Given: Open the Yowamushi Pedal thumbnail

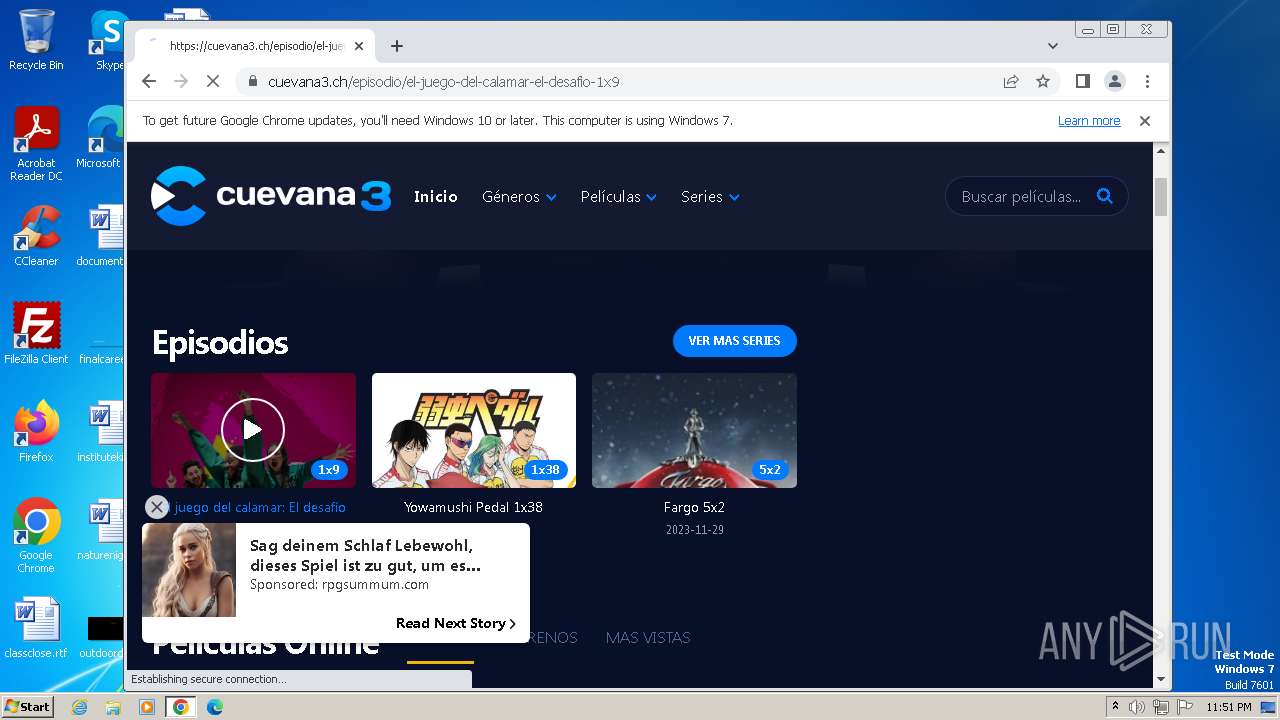Looking at the screenshot, I should (474, 431).
